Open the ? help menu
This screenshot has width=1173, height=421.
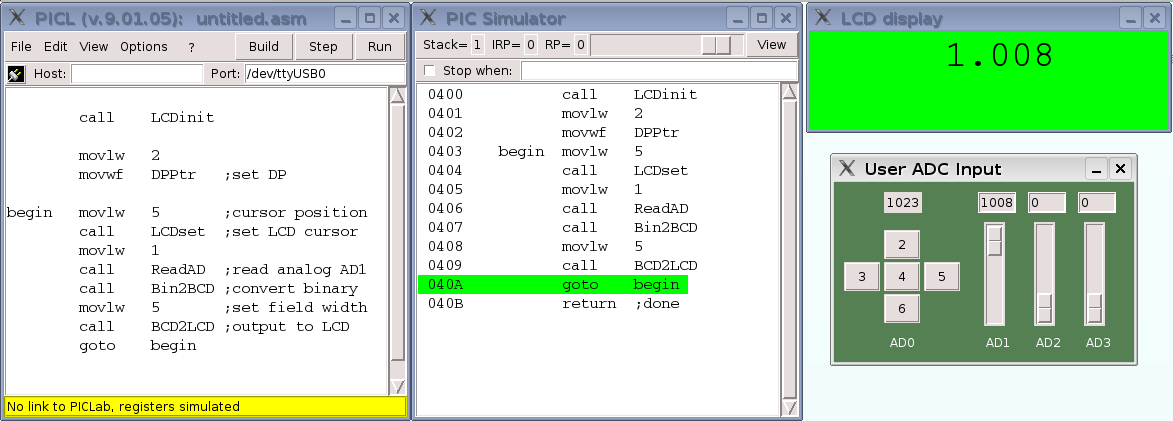[191, 47]
